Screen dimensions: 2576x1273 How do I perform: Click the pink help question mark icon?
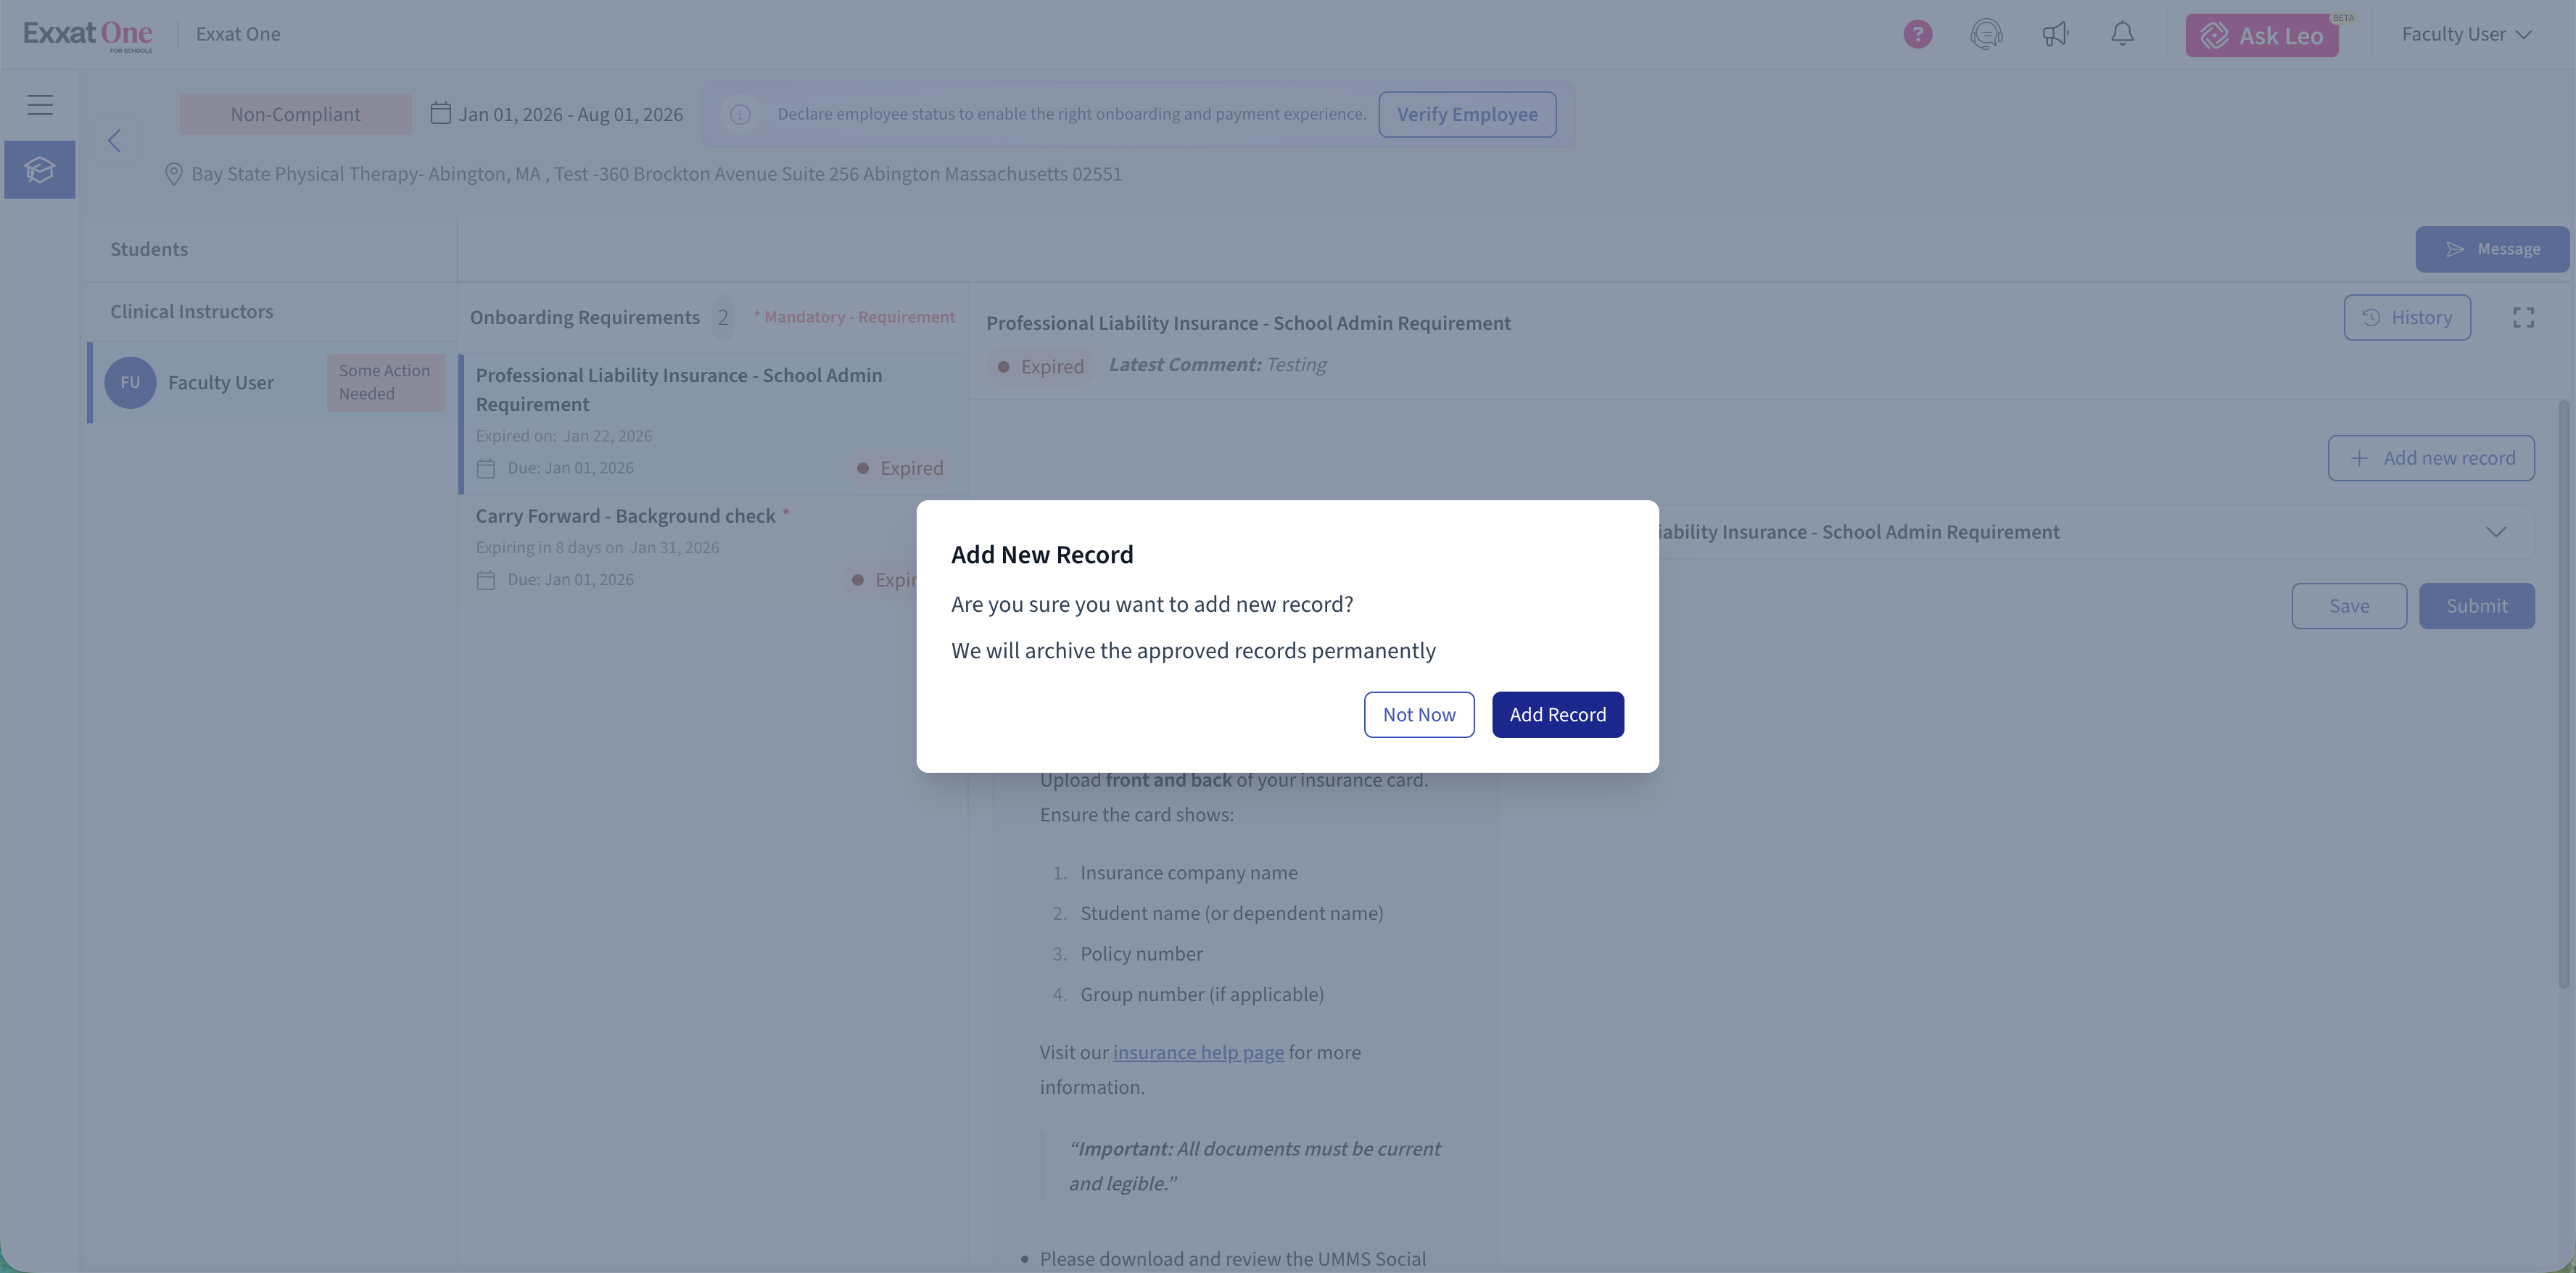tap(1917, 34)
